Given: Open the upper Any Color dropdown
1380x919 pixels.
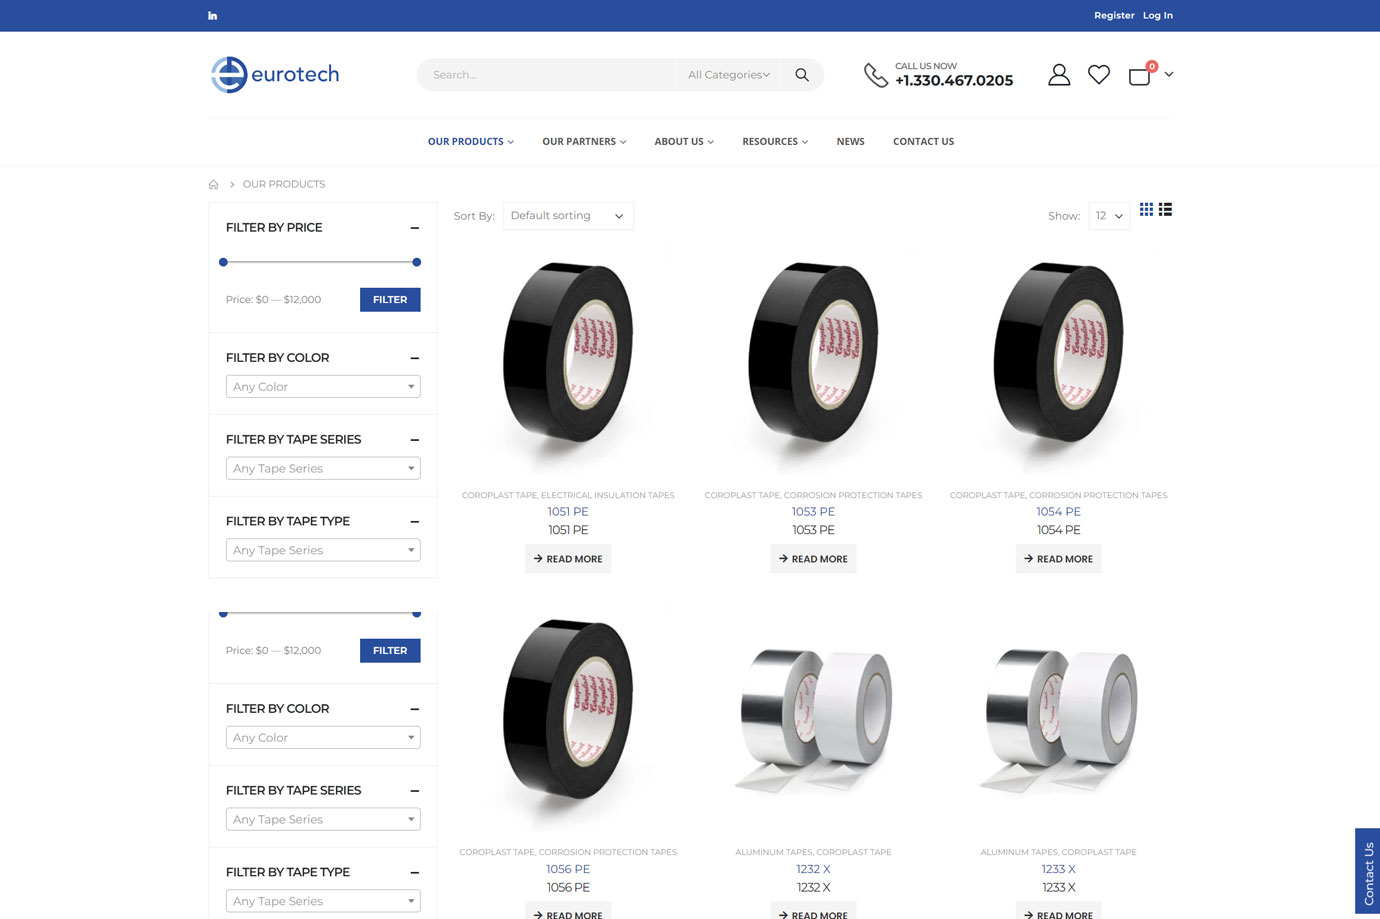Looking at the screenshot, I should (323, 387).
